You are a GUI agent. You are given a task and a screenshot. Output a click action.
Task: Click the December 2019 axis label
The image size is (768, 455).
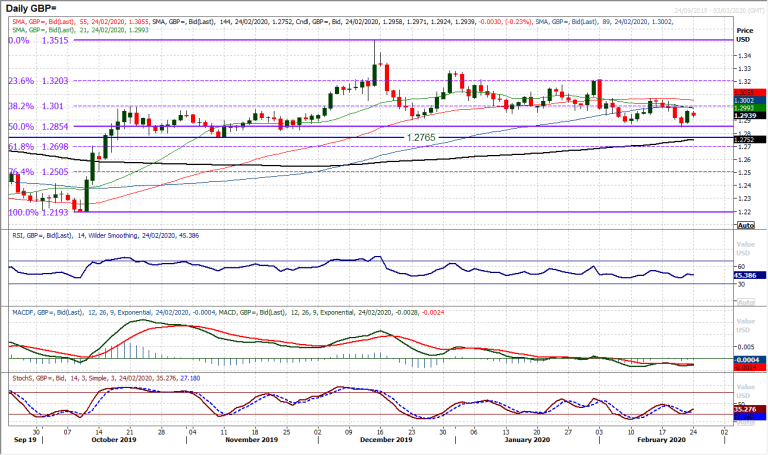tap(386, 440)
